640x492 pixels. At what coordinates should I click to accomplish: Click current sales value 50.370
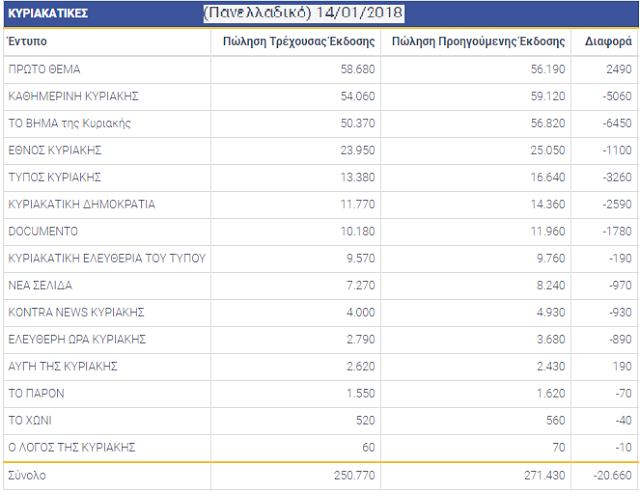click(358, 123)
